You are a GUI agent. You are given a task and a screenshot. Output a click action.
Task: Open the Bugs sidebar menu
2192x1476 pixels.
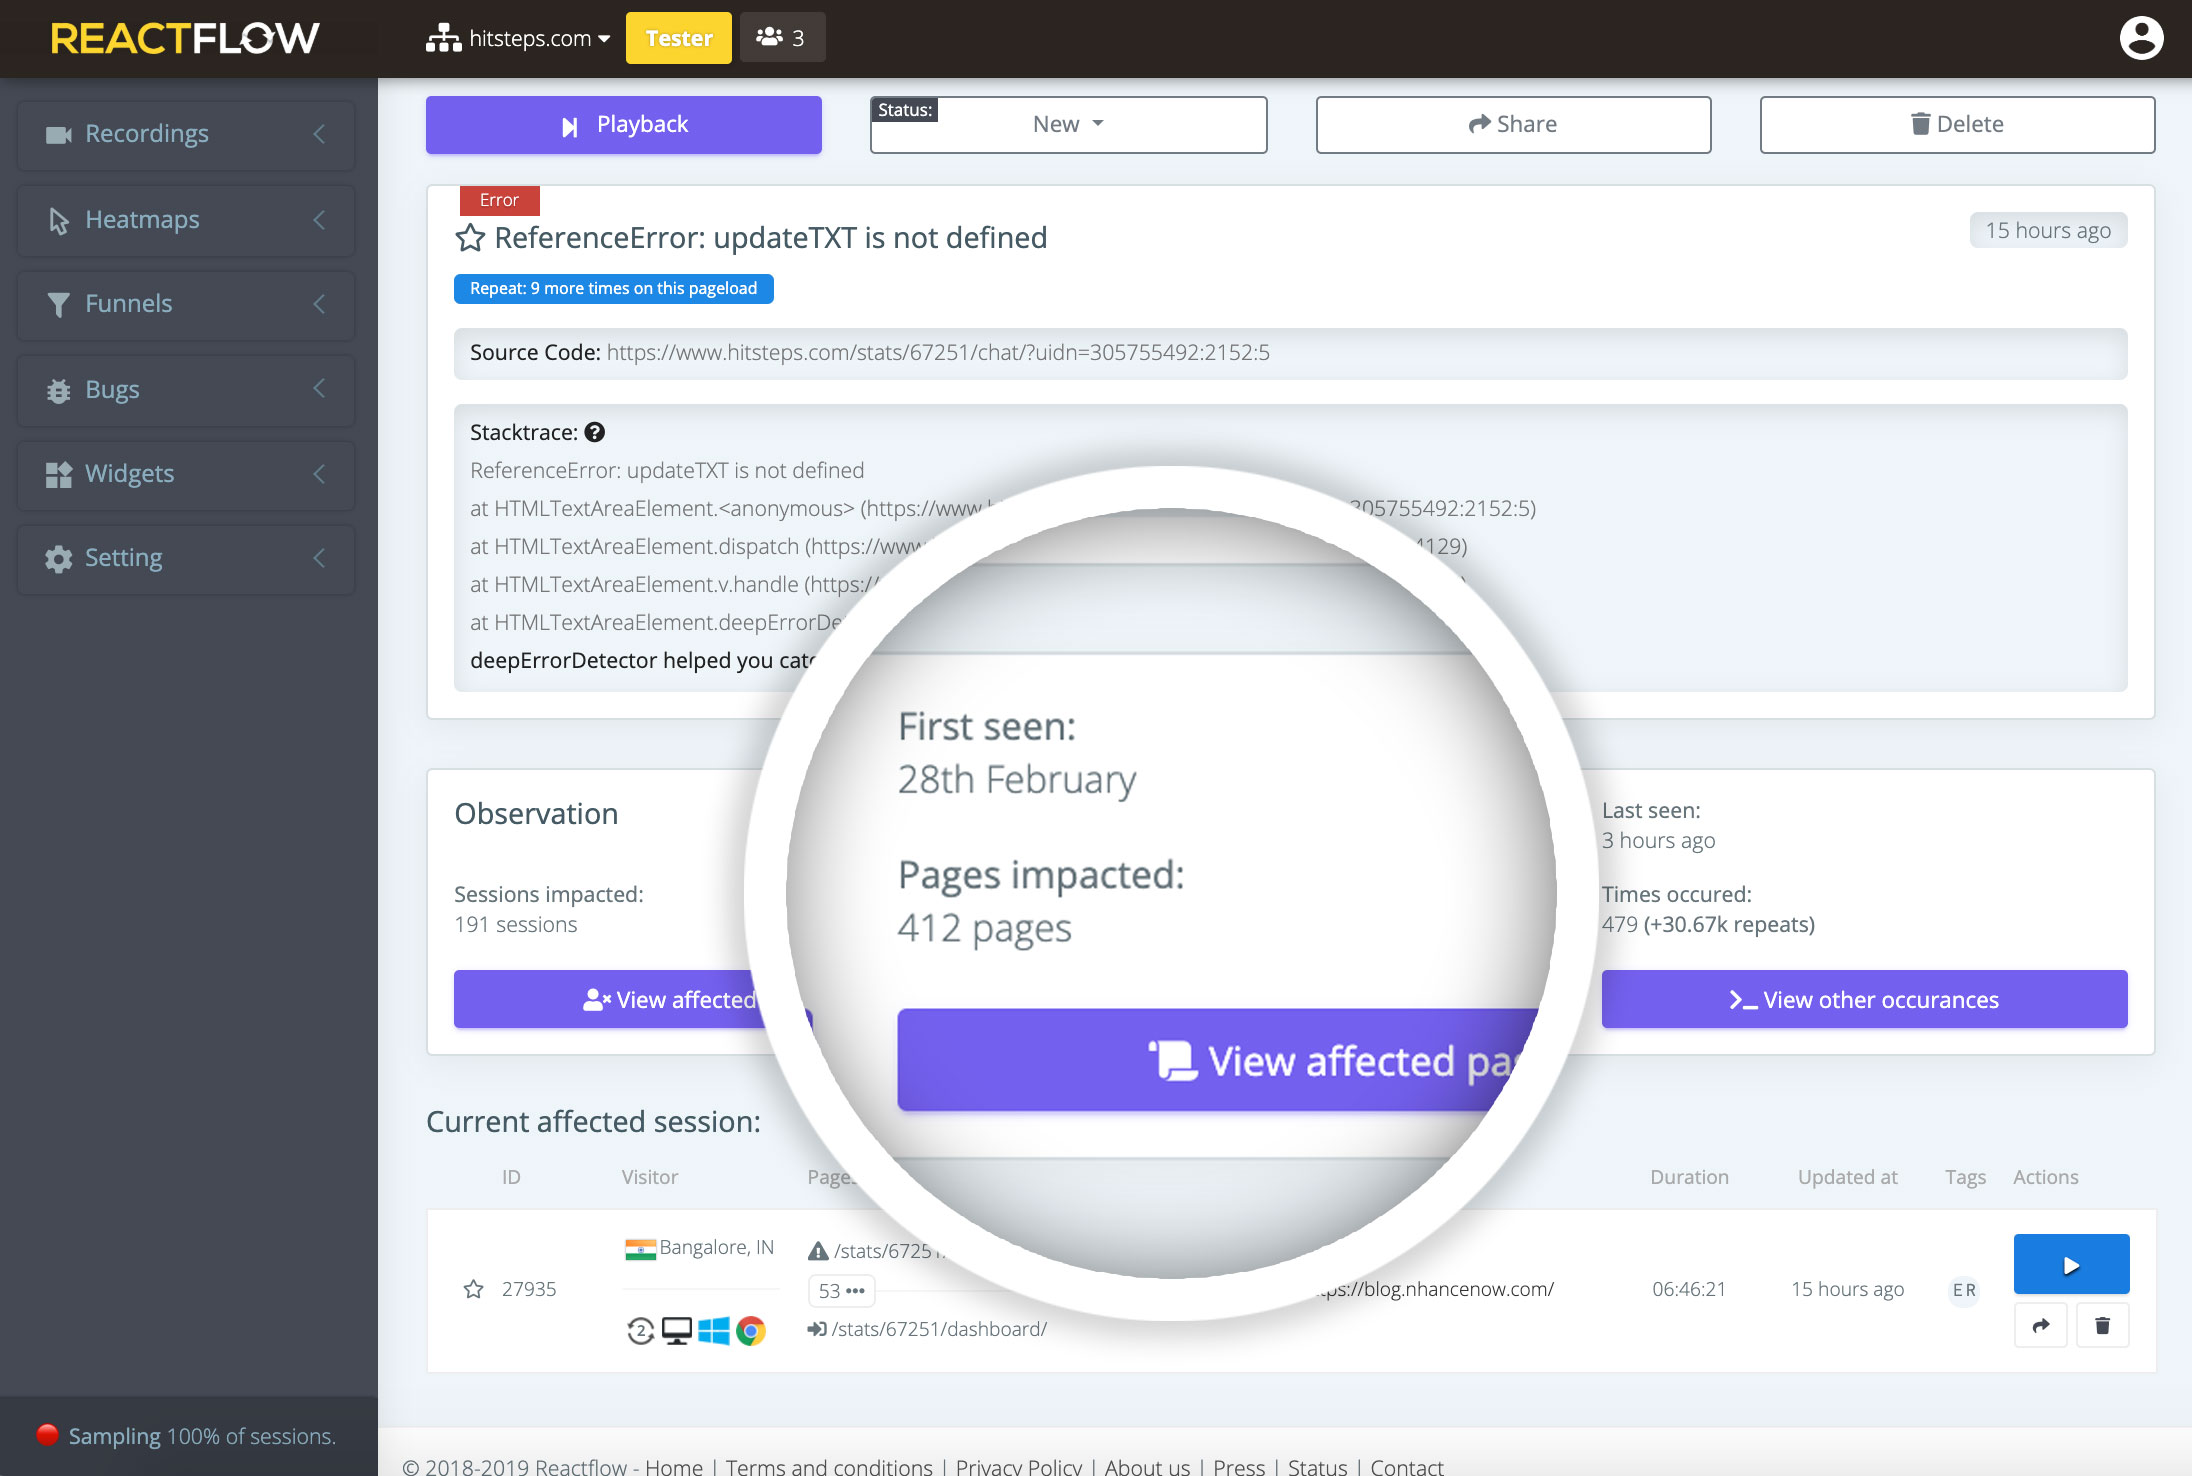(x=186, y=390)
